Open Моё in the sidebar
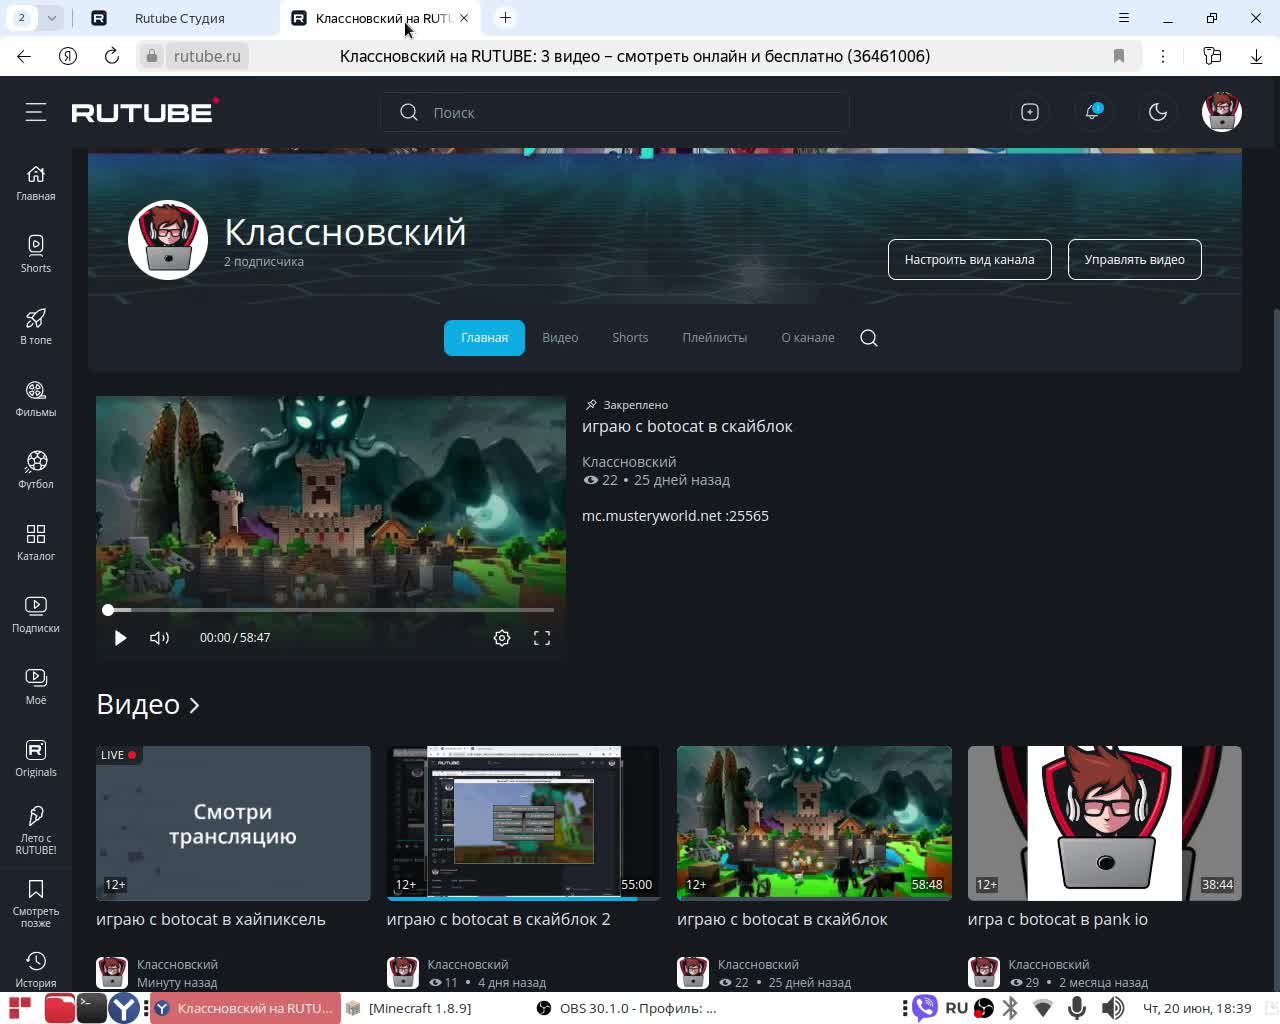 pos(36,687)
